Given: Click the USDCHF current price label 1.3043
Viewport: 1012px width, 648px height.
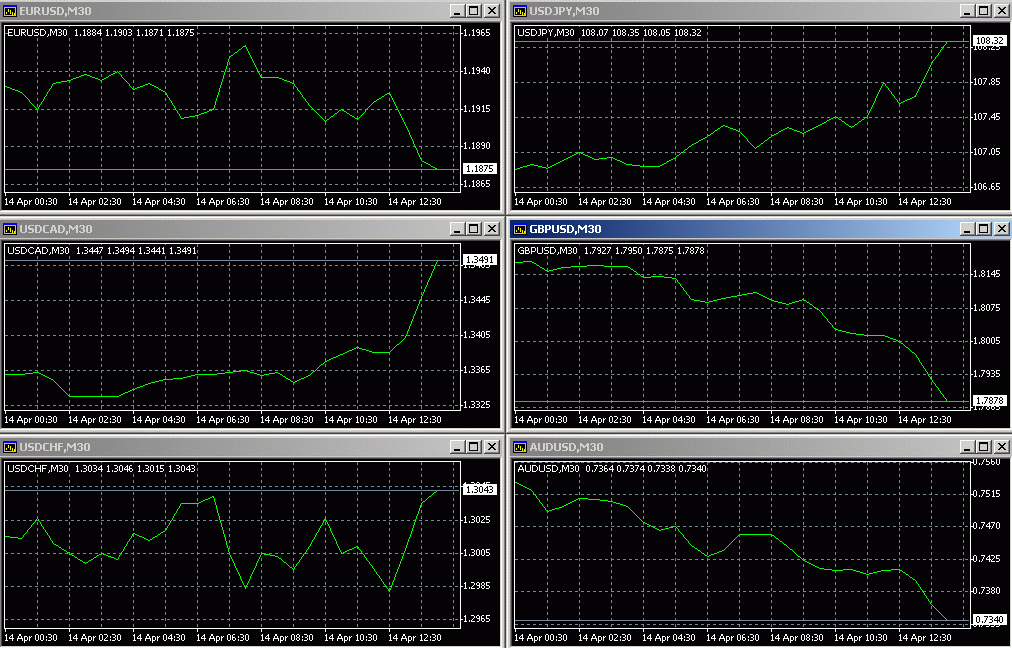Looking at the screenshot, I should 480,490.
